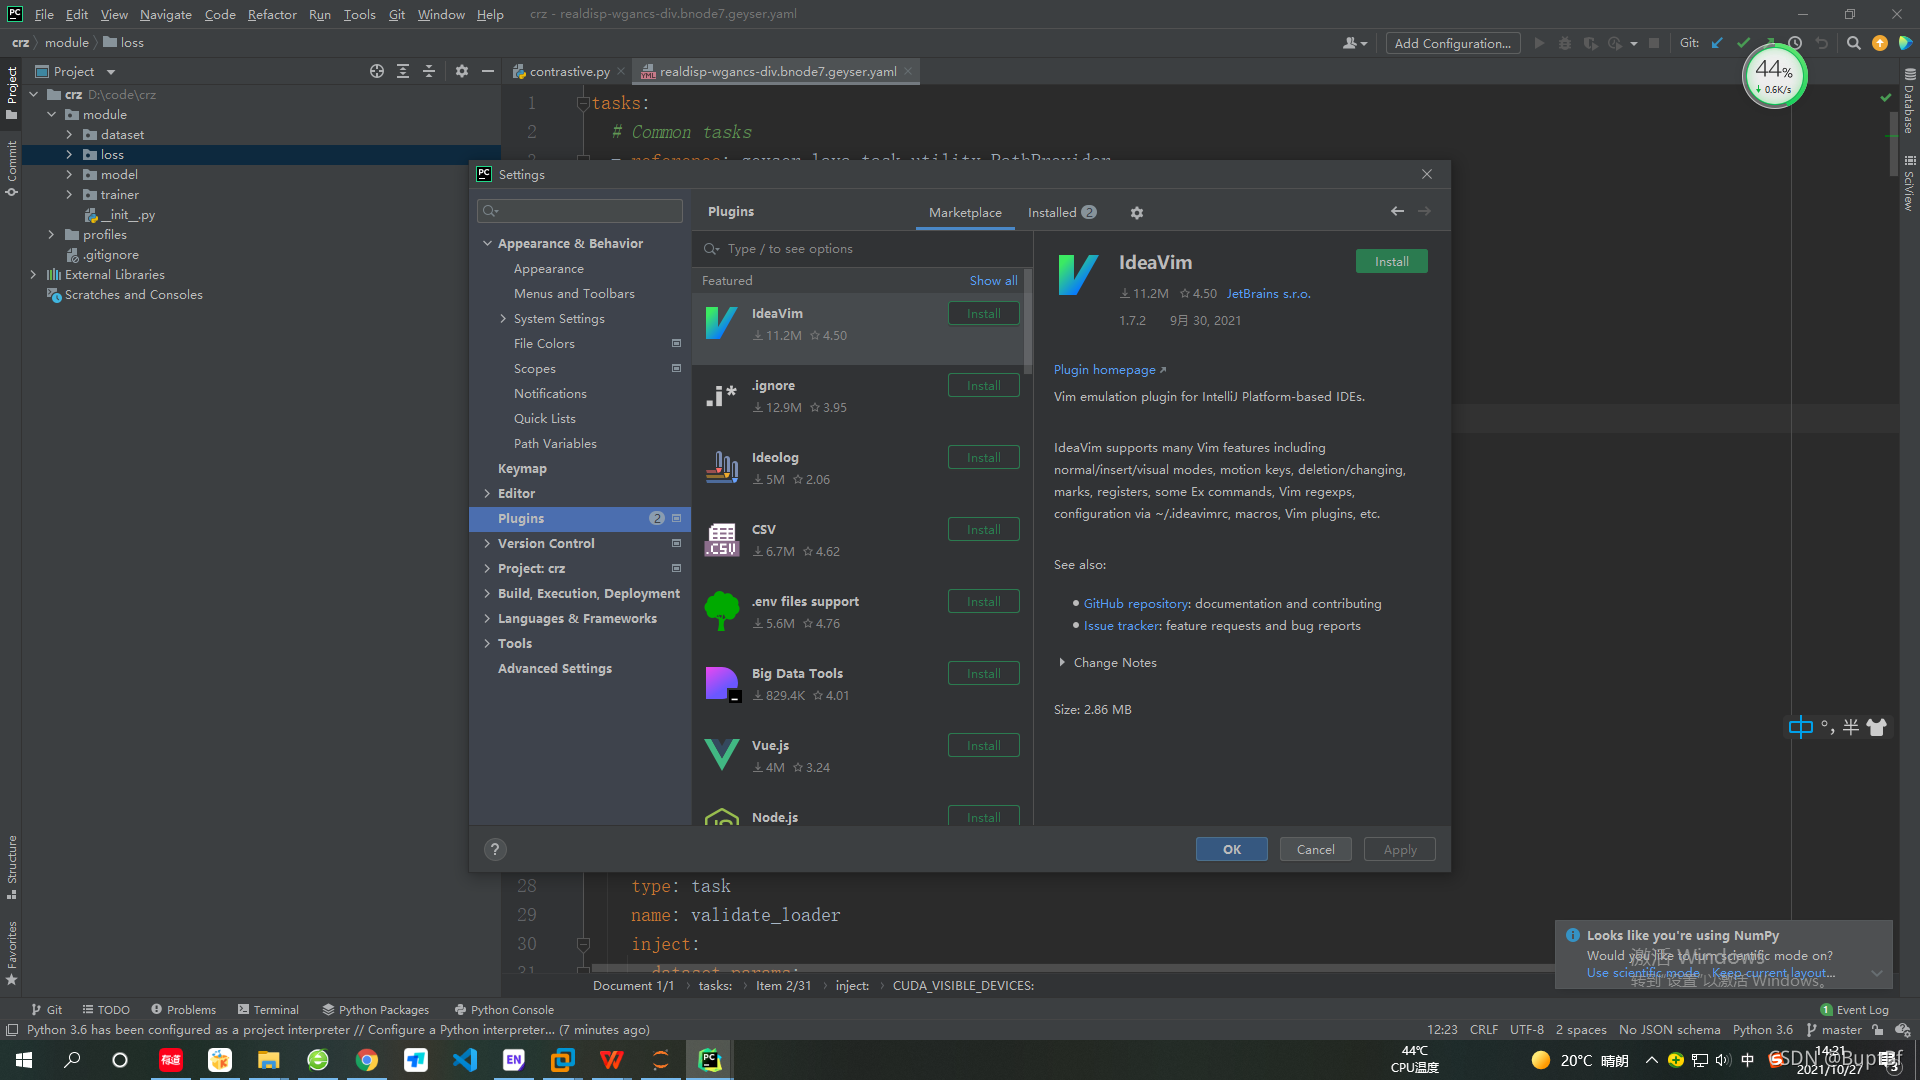Collapse the Appearance & Behavior category
The image size is (1920, 1080).
tap(487, 243)
